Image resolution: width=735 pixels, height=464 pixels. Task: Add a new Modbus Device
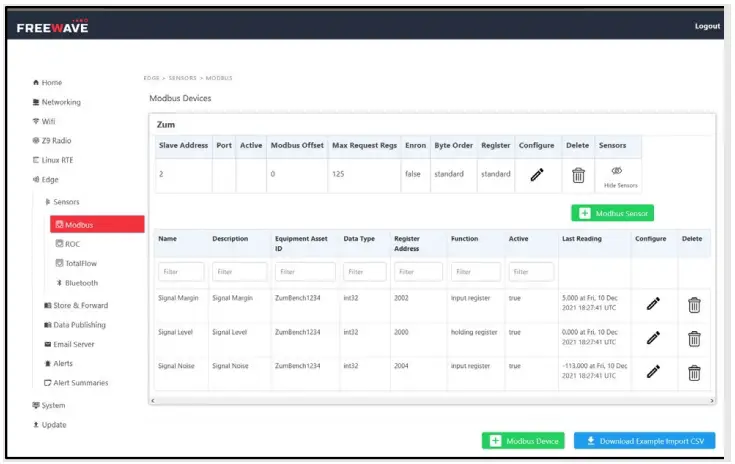pos(523,441)
